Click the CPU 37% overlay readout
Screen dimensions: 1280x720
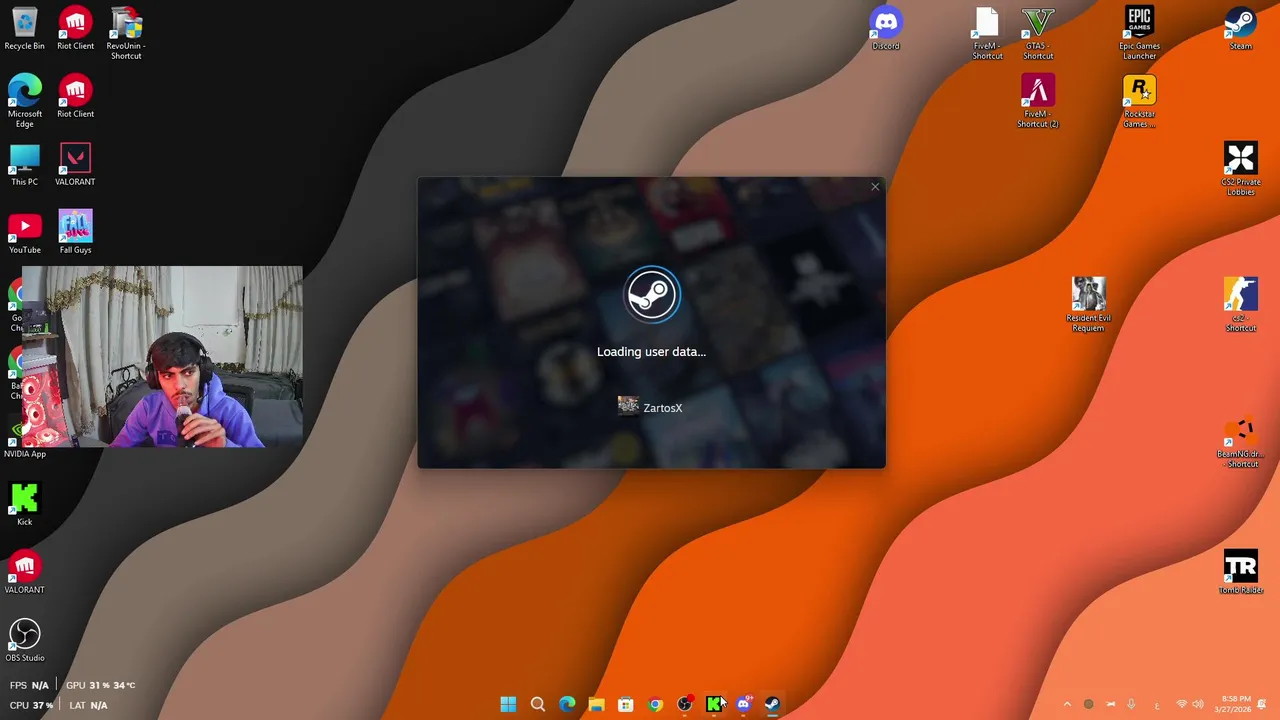pyautogui.click(x=31, y=705)
